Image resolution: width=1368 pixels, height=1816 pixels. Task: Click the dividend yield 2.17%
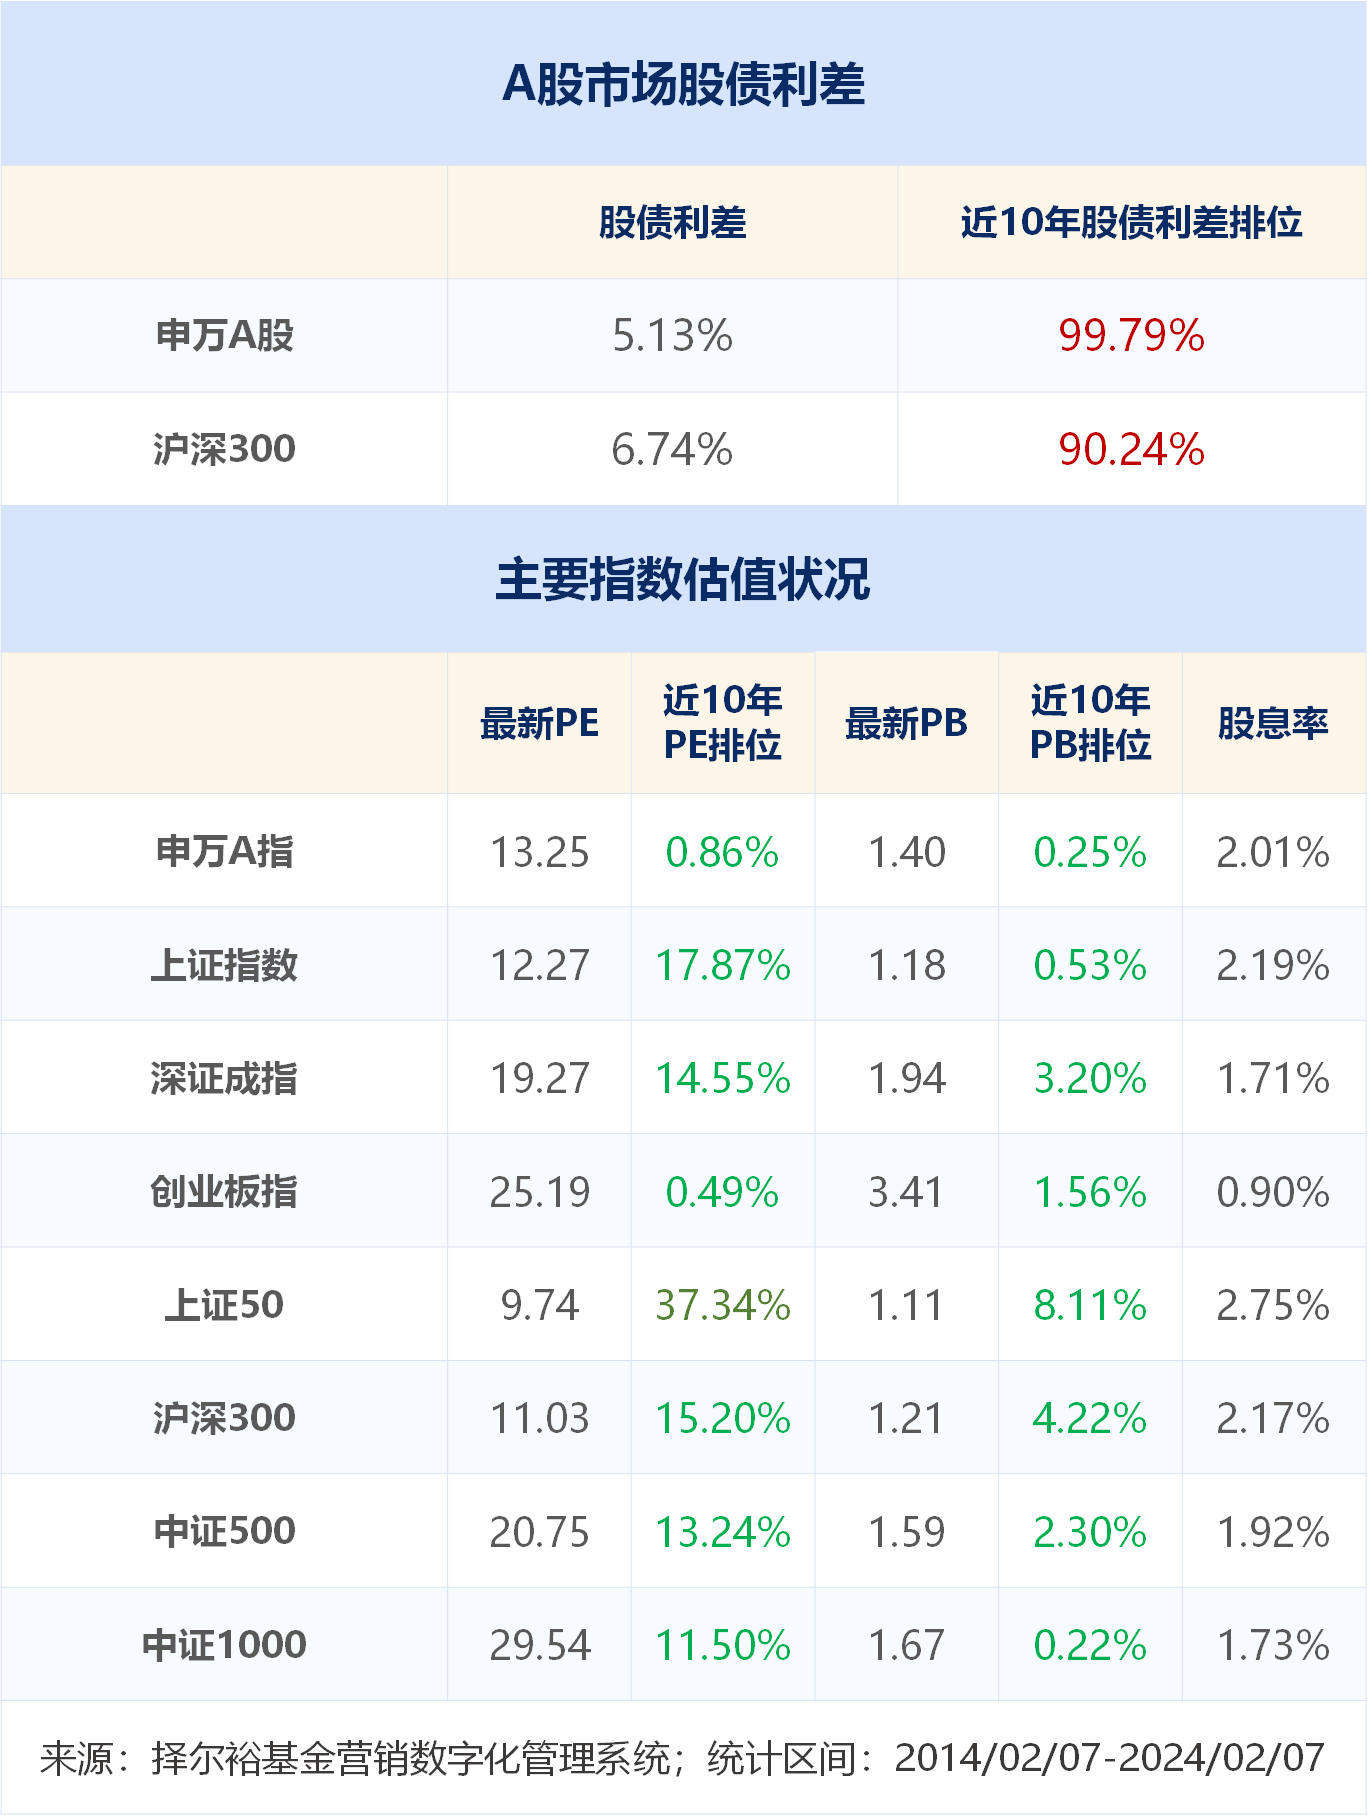coord(1274,1418)
